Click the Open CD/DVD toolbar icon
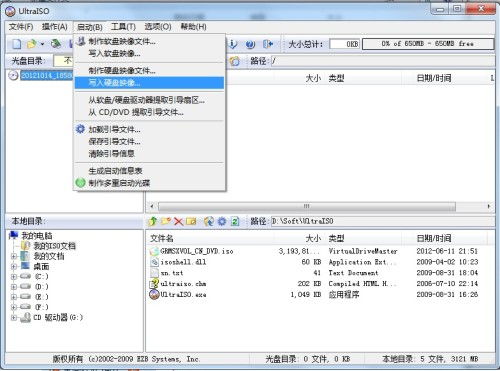The width and height of the screenshot is (500, 371). tap(56, 44)
